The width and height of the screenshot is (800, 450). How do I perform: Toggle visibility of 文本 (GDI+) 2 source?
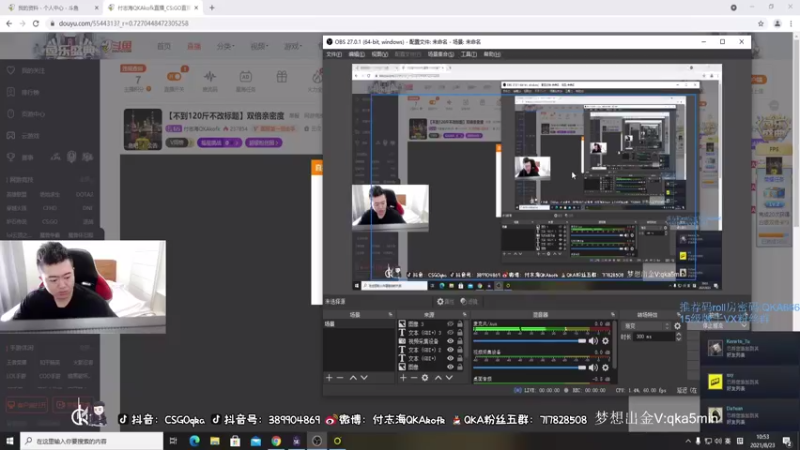(x=450, y=350)
